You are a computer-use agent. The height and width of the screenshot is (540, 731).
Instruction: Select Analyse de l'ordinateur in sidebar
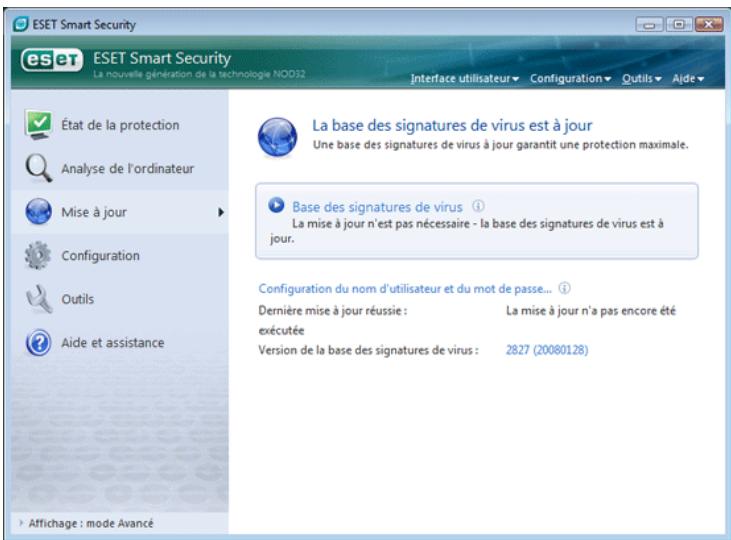[x=120, y=168]
